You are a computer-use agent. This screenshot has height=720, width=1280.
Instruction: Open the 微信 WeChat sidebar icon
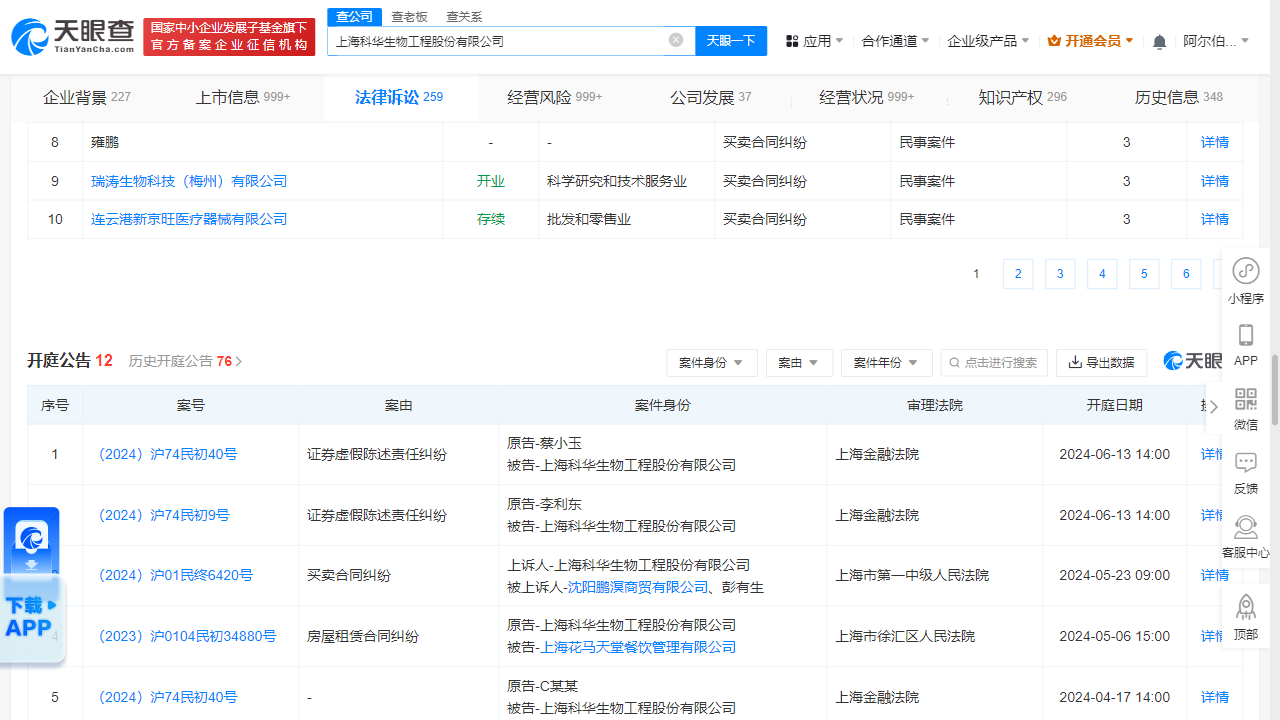coord(1245,399)
